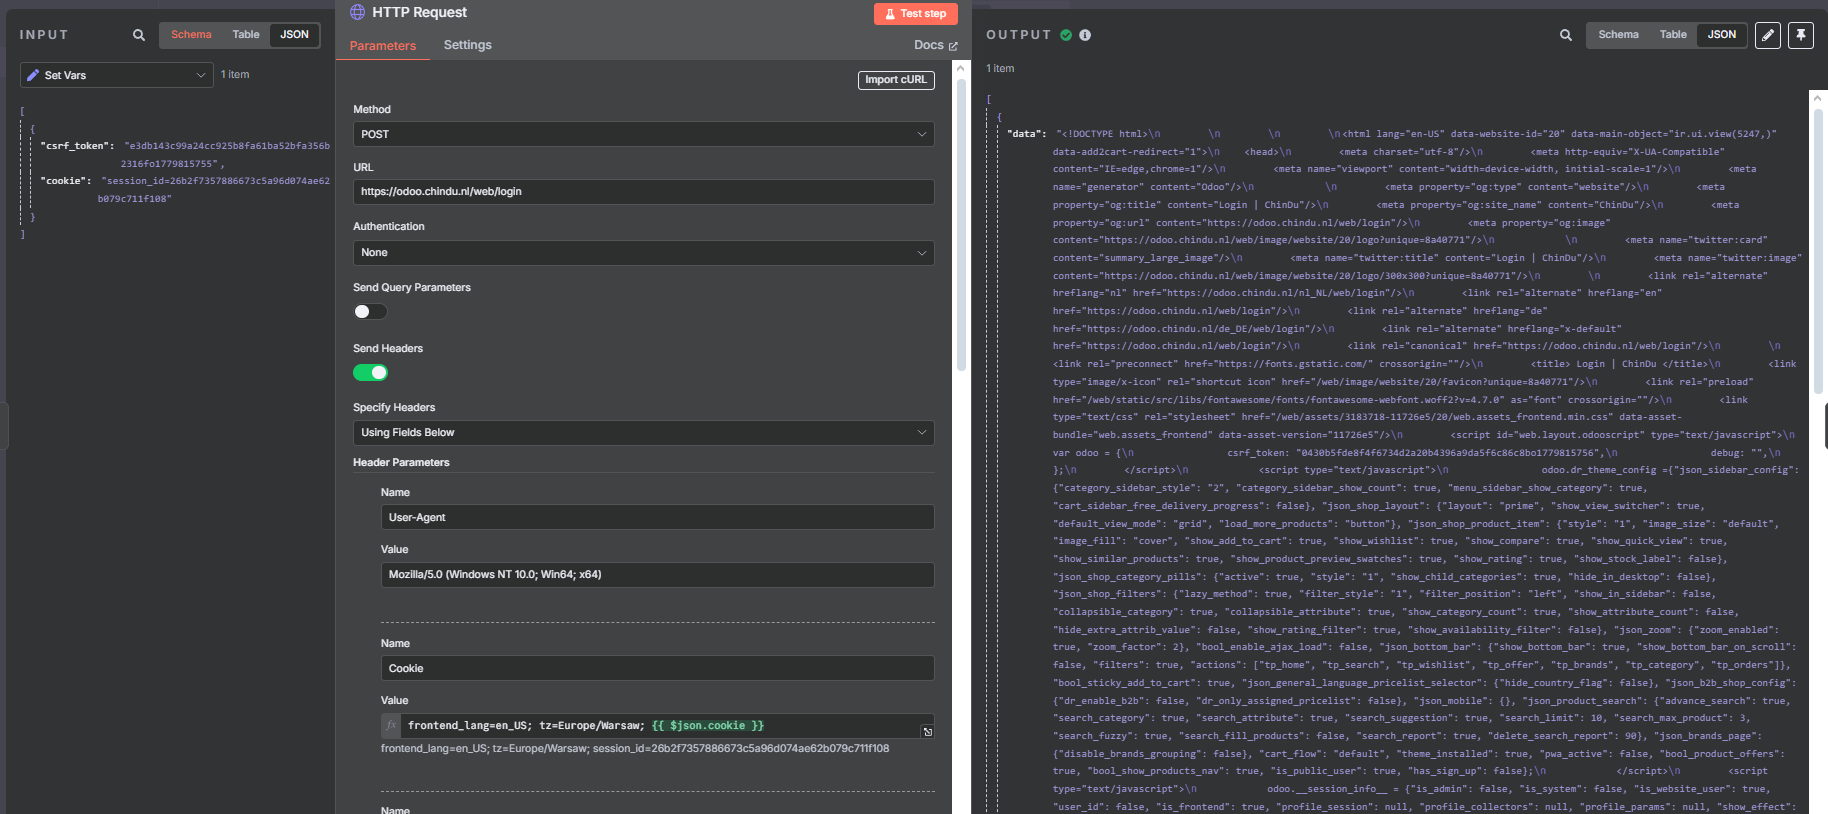Viewport: 1828px width, 814px height.
Task: Open expression editor icon in Cookie value field
Action: tap(927, 732)
